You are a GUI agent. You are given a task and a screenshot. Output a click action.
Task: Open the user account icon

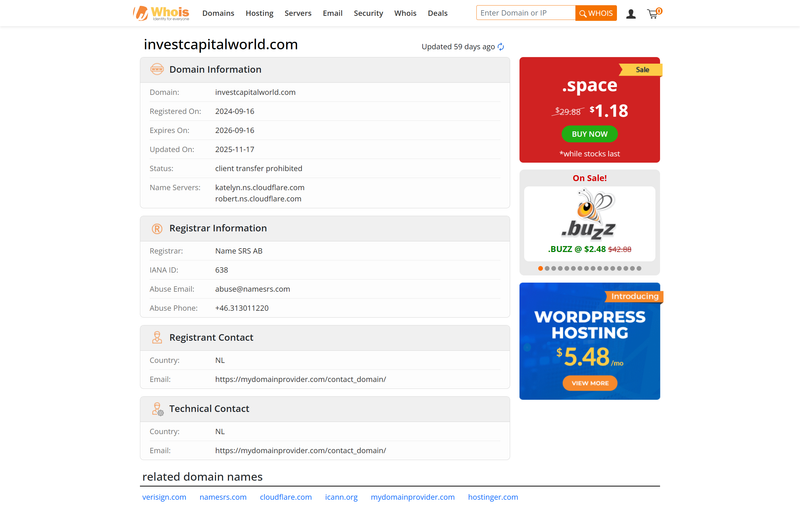631,14
